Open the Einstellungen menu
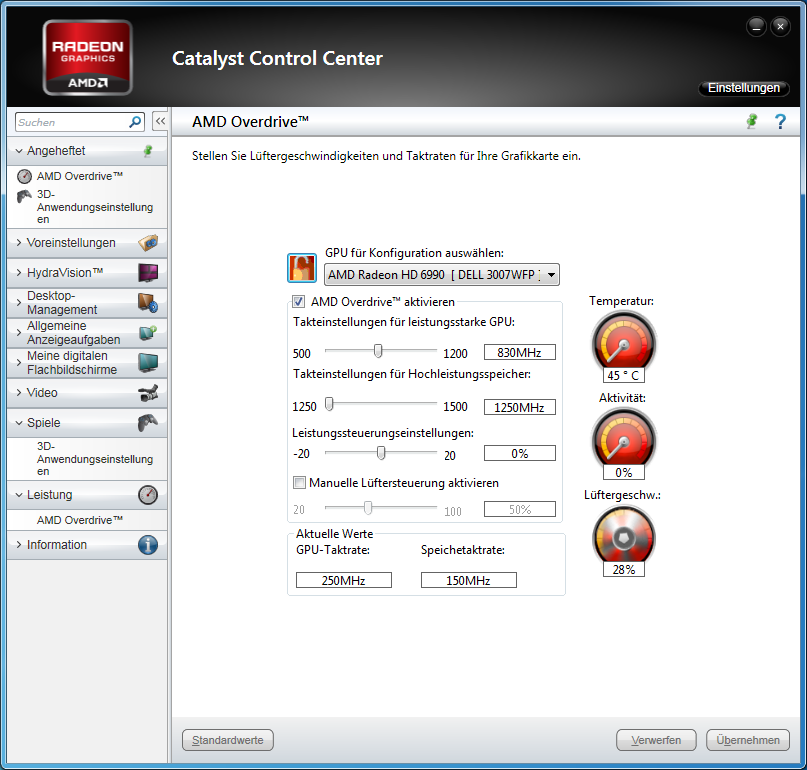 point(744,88)
